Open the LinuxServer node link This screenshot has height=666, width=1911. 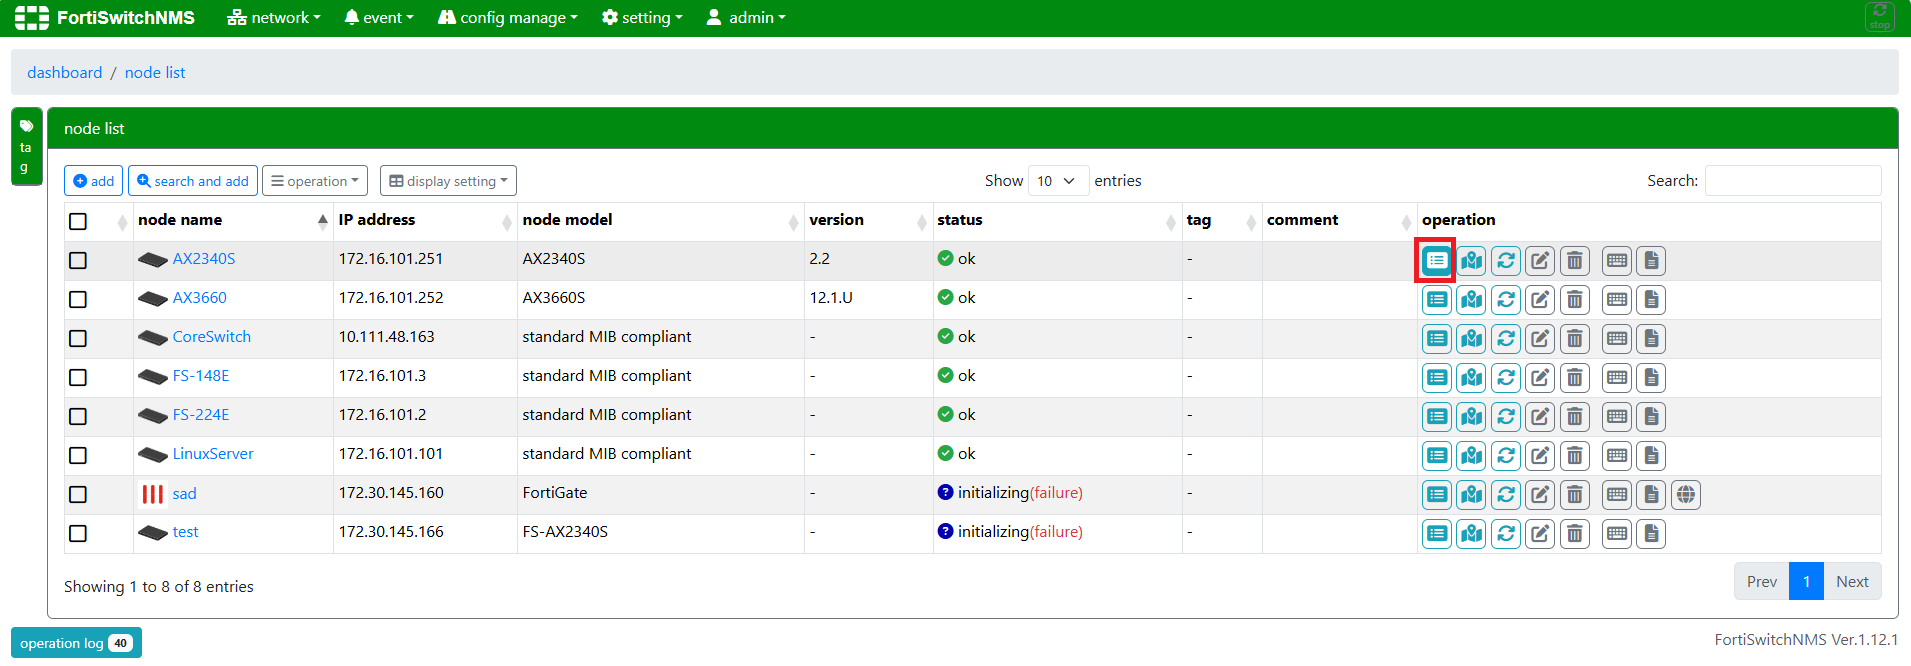[213, 454]
